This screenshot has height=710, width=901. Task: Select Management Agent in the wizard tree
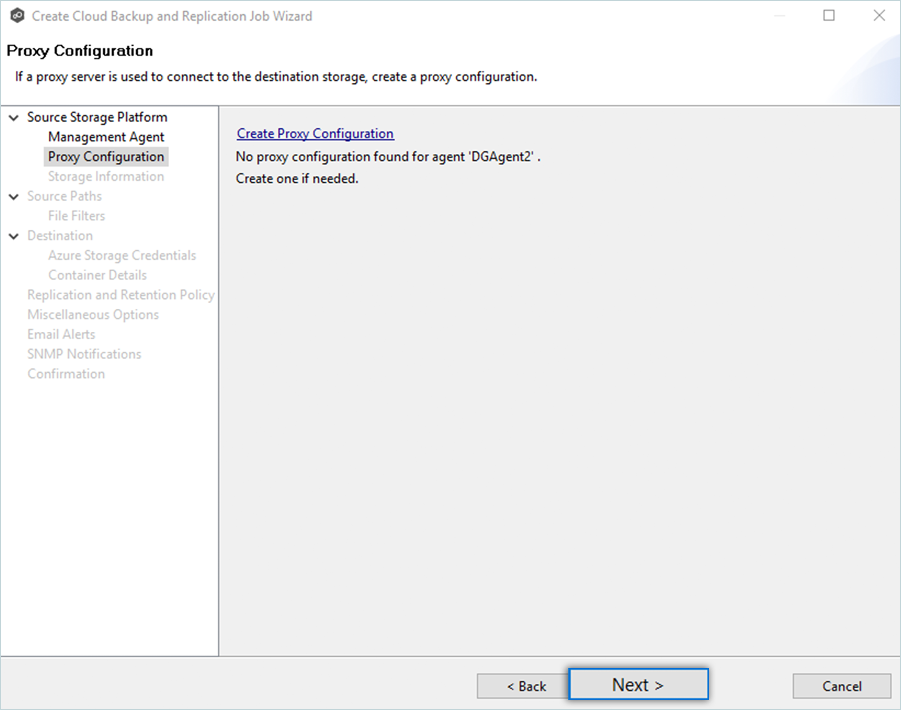[x=106, y=137]
